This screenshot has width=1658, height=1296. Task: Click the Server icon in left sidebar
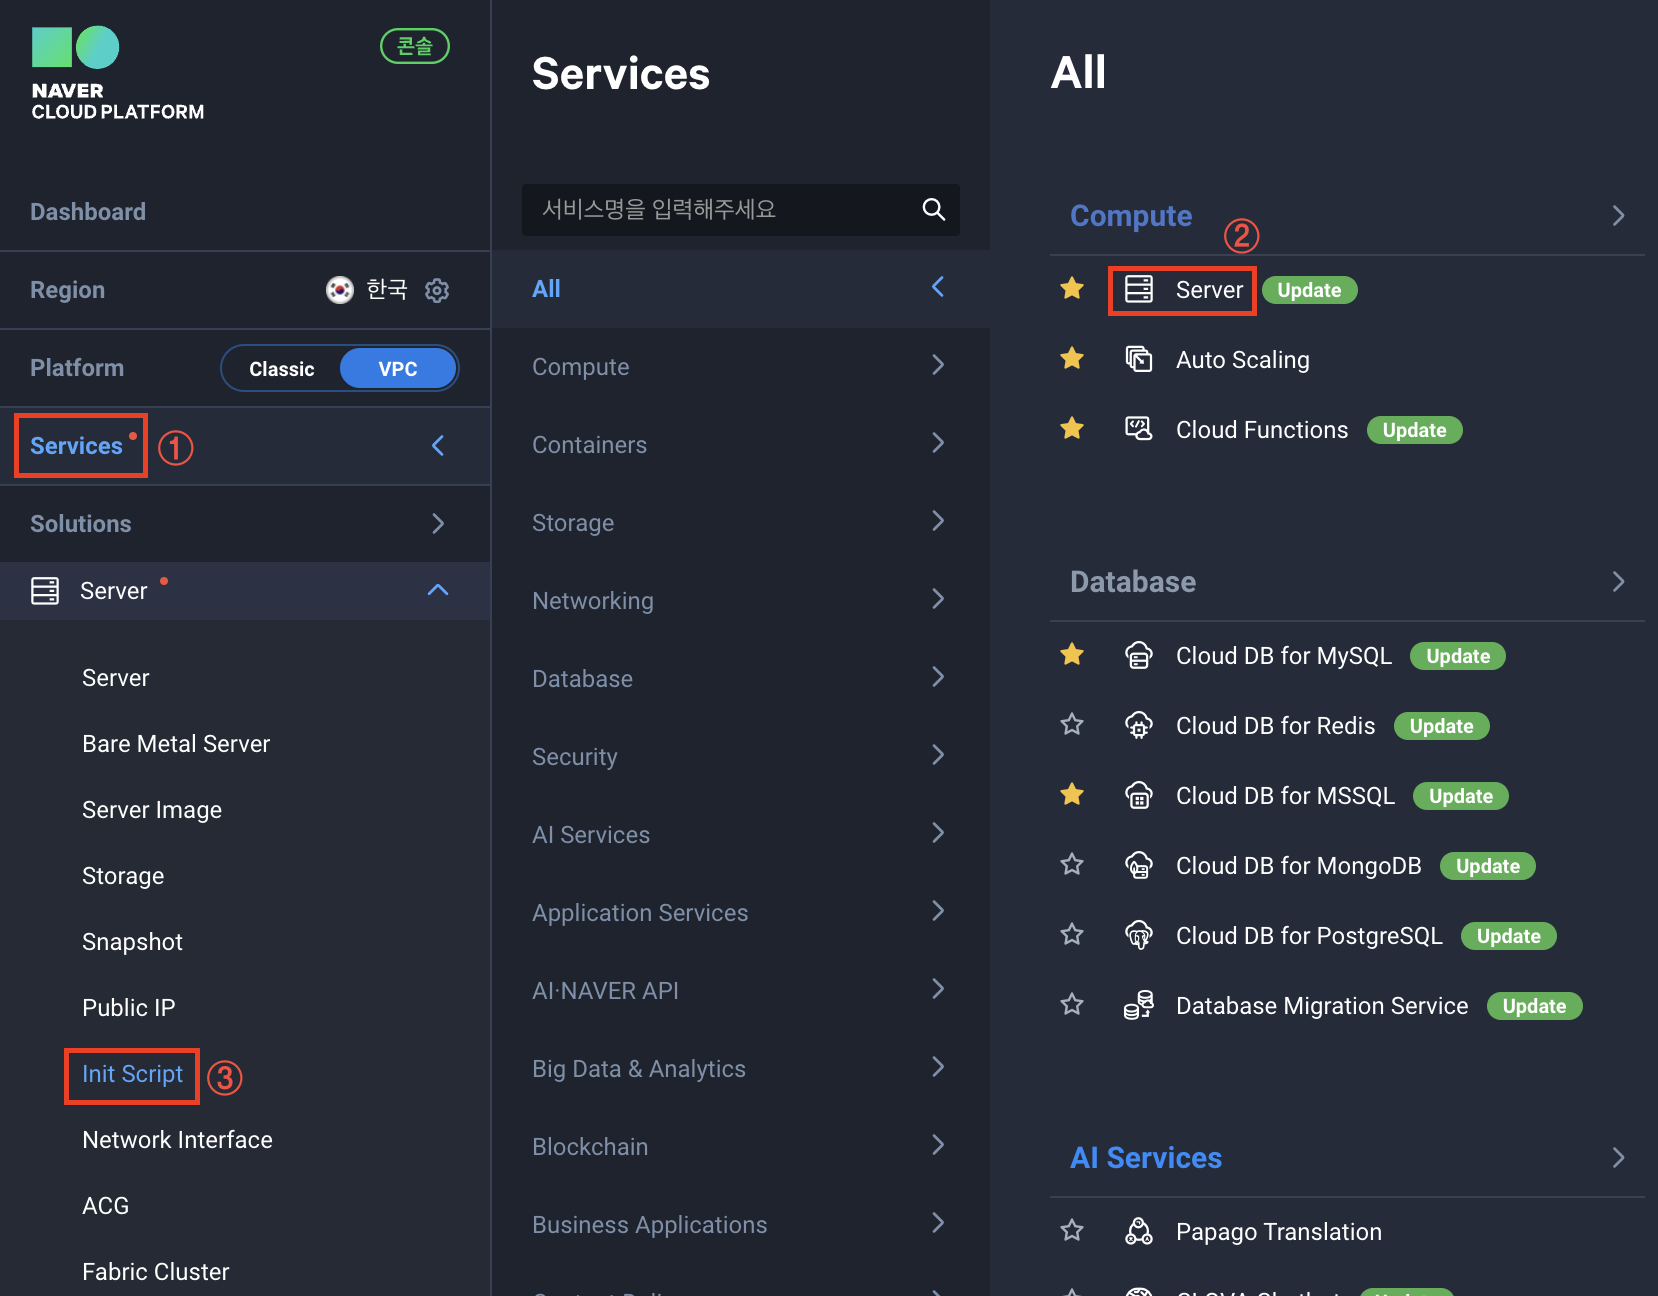point(45,591)
